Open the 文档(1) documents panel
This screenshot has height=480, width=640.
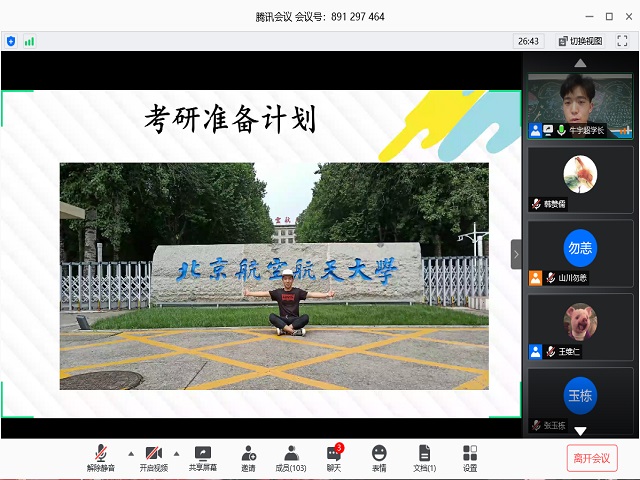pyautogui.click(x=424, y=458)
